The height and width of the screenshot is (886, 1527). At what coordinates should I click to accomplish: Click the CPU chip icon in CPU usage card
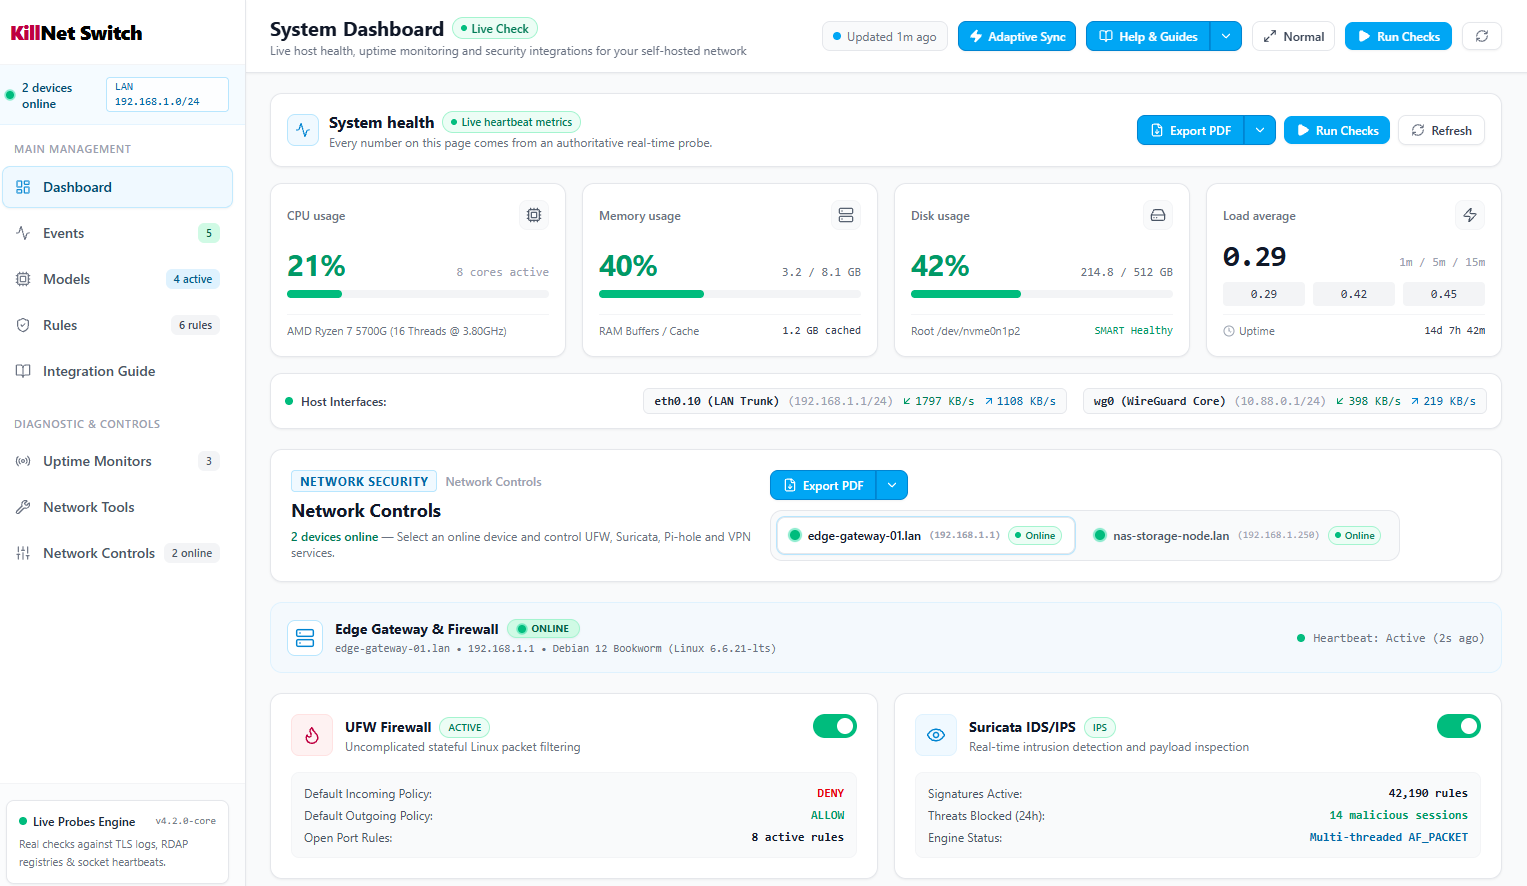(x=534, y=215)
